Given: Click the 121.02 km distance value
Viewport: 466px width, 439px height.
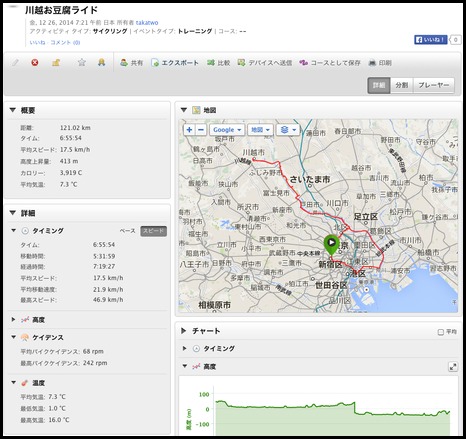Looking at the screenshot, I should click(75, 128).
